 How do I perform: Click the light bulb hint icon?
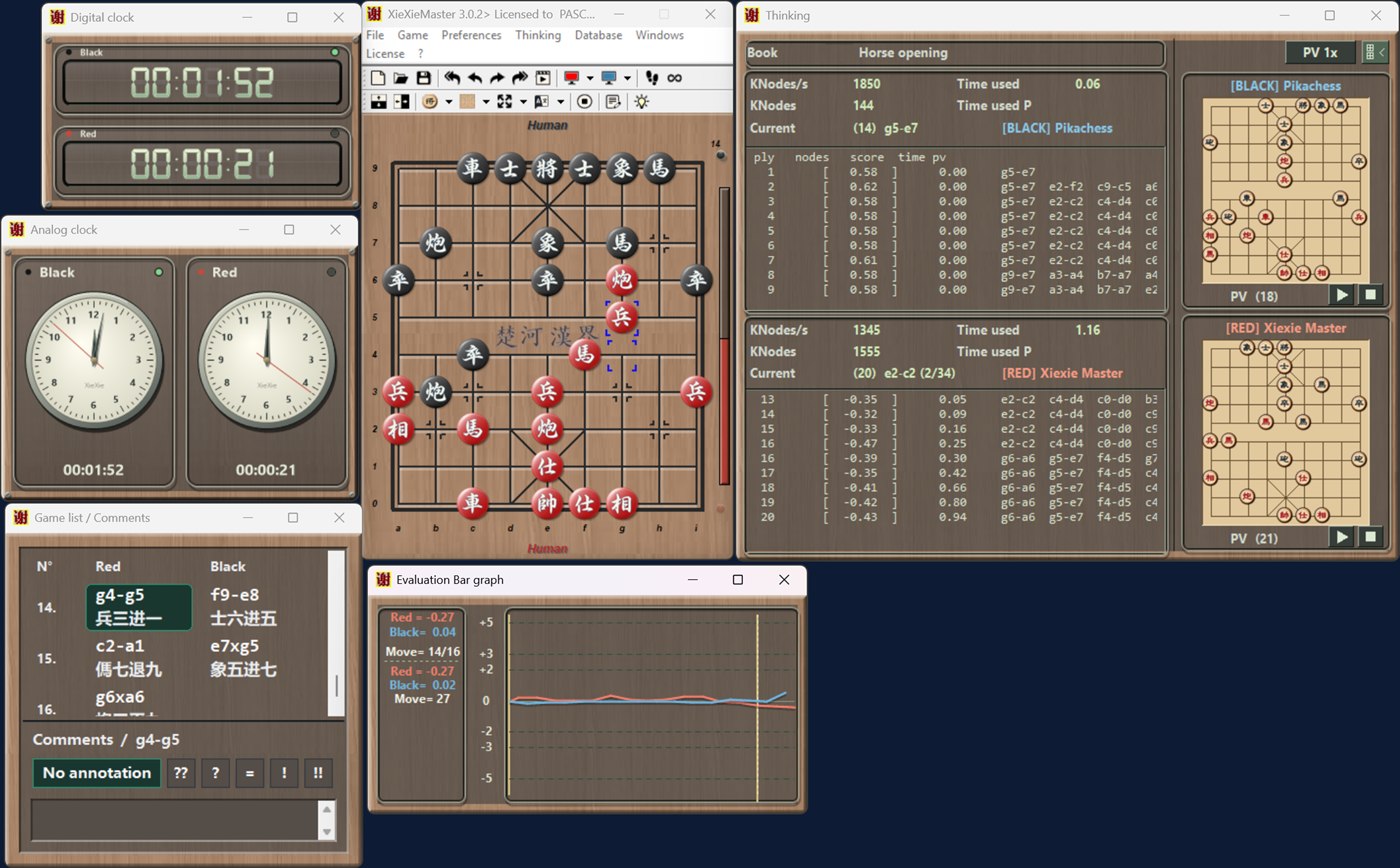click(641, 102)
